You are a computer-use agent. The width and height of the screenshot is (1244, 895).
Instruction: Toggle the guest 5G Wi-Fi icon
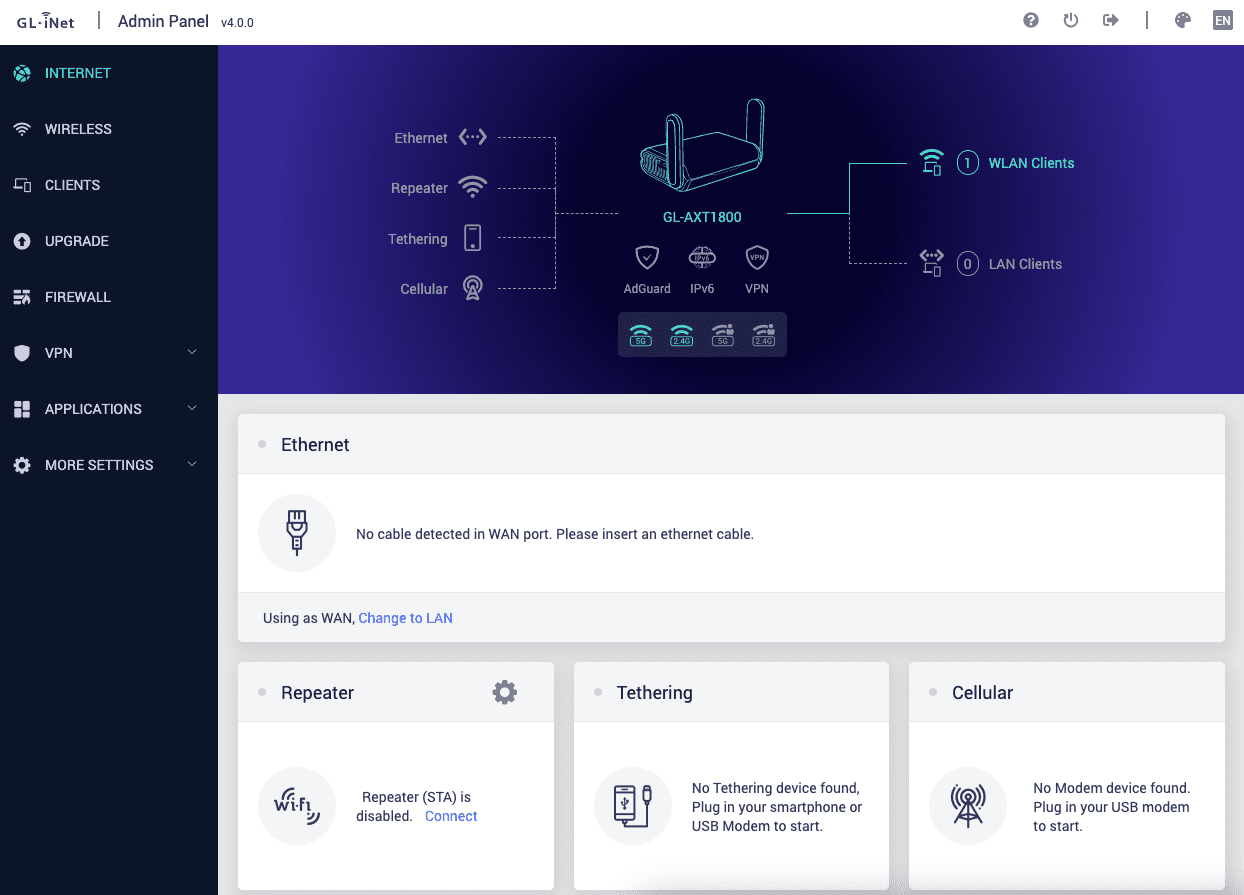point(723,335)
